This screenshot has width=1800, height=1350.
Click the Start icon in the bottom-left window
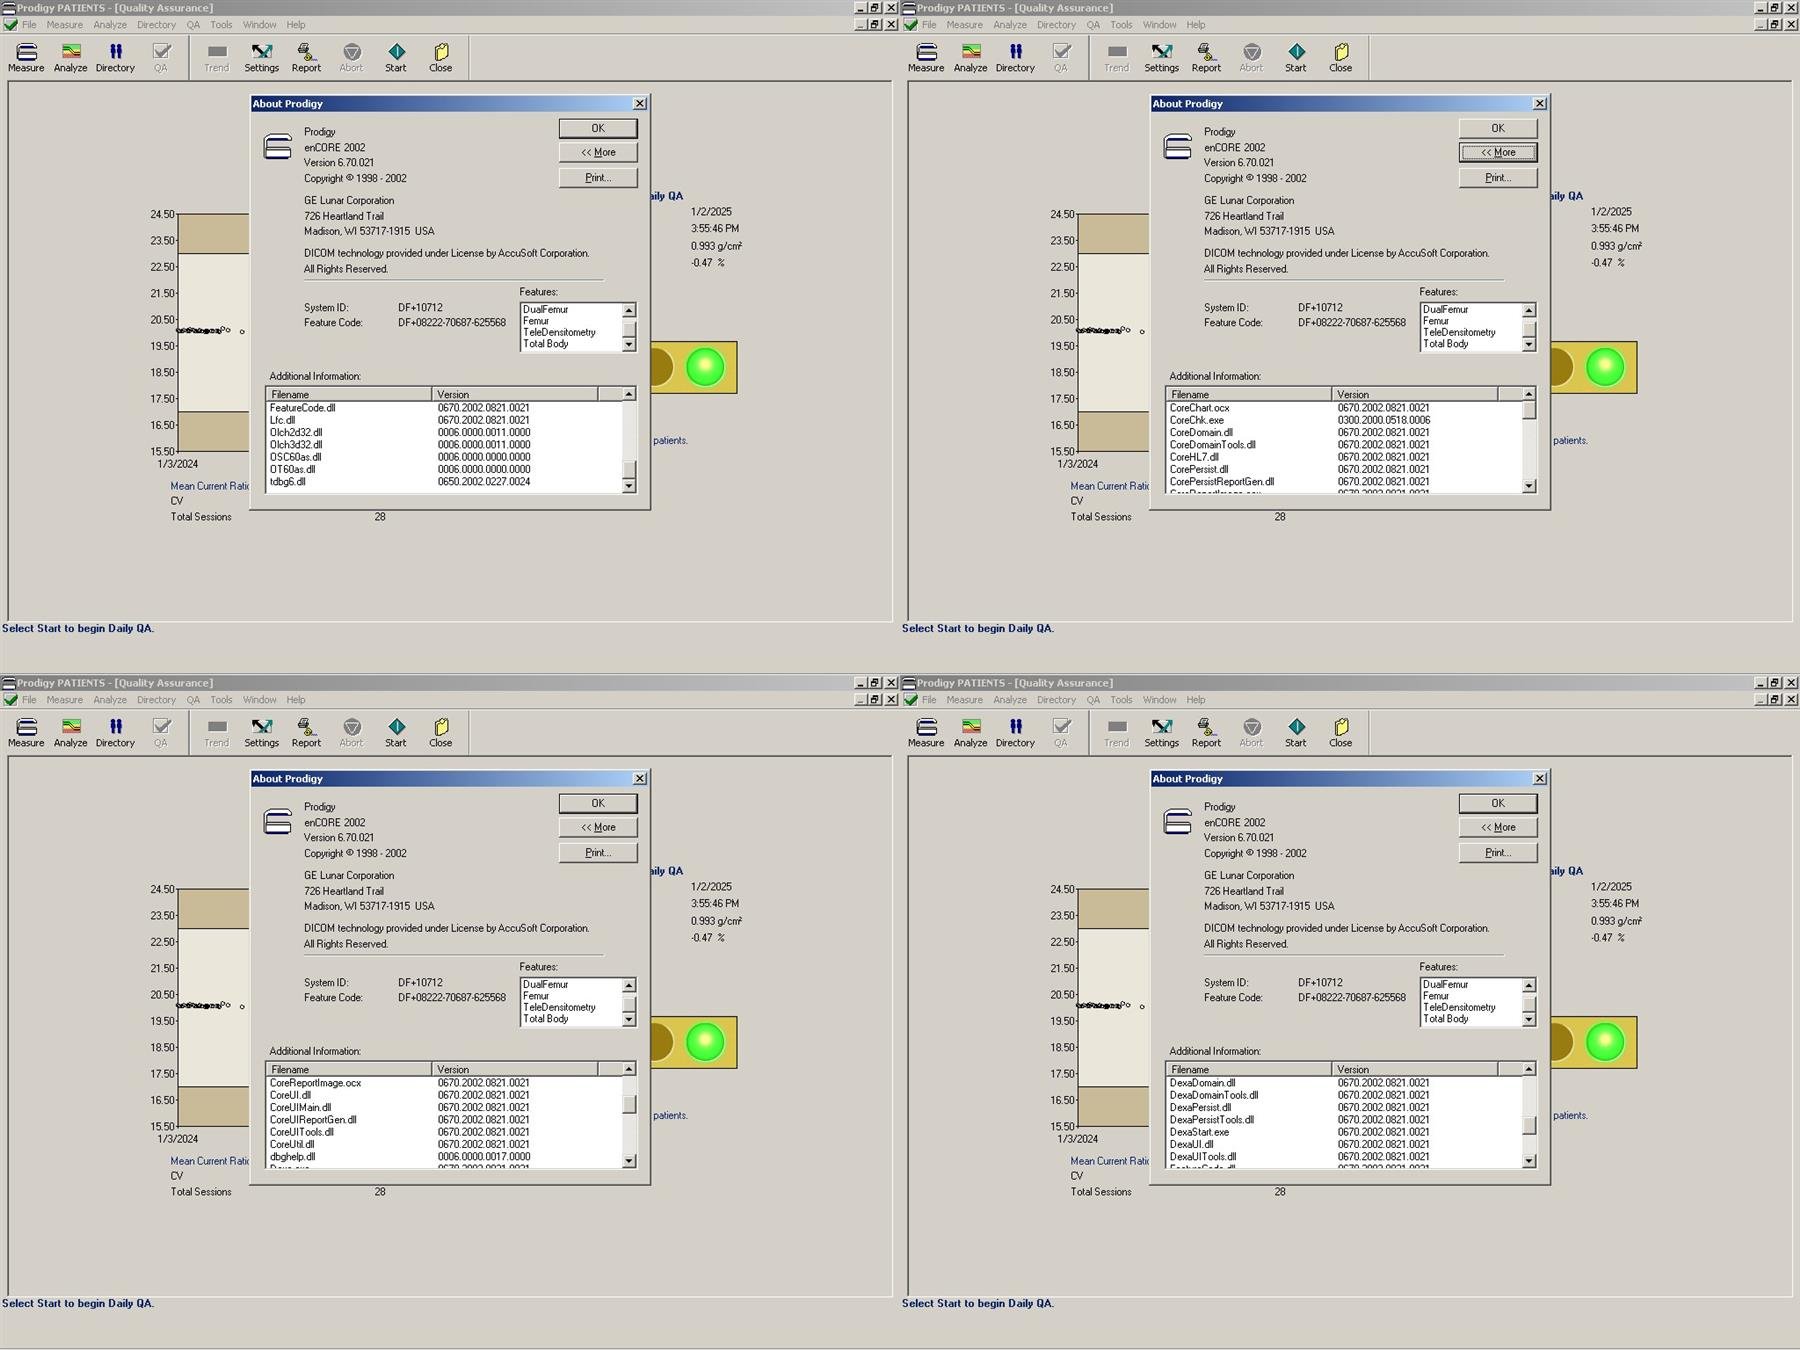click(396, 732)
